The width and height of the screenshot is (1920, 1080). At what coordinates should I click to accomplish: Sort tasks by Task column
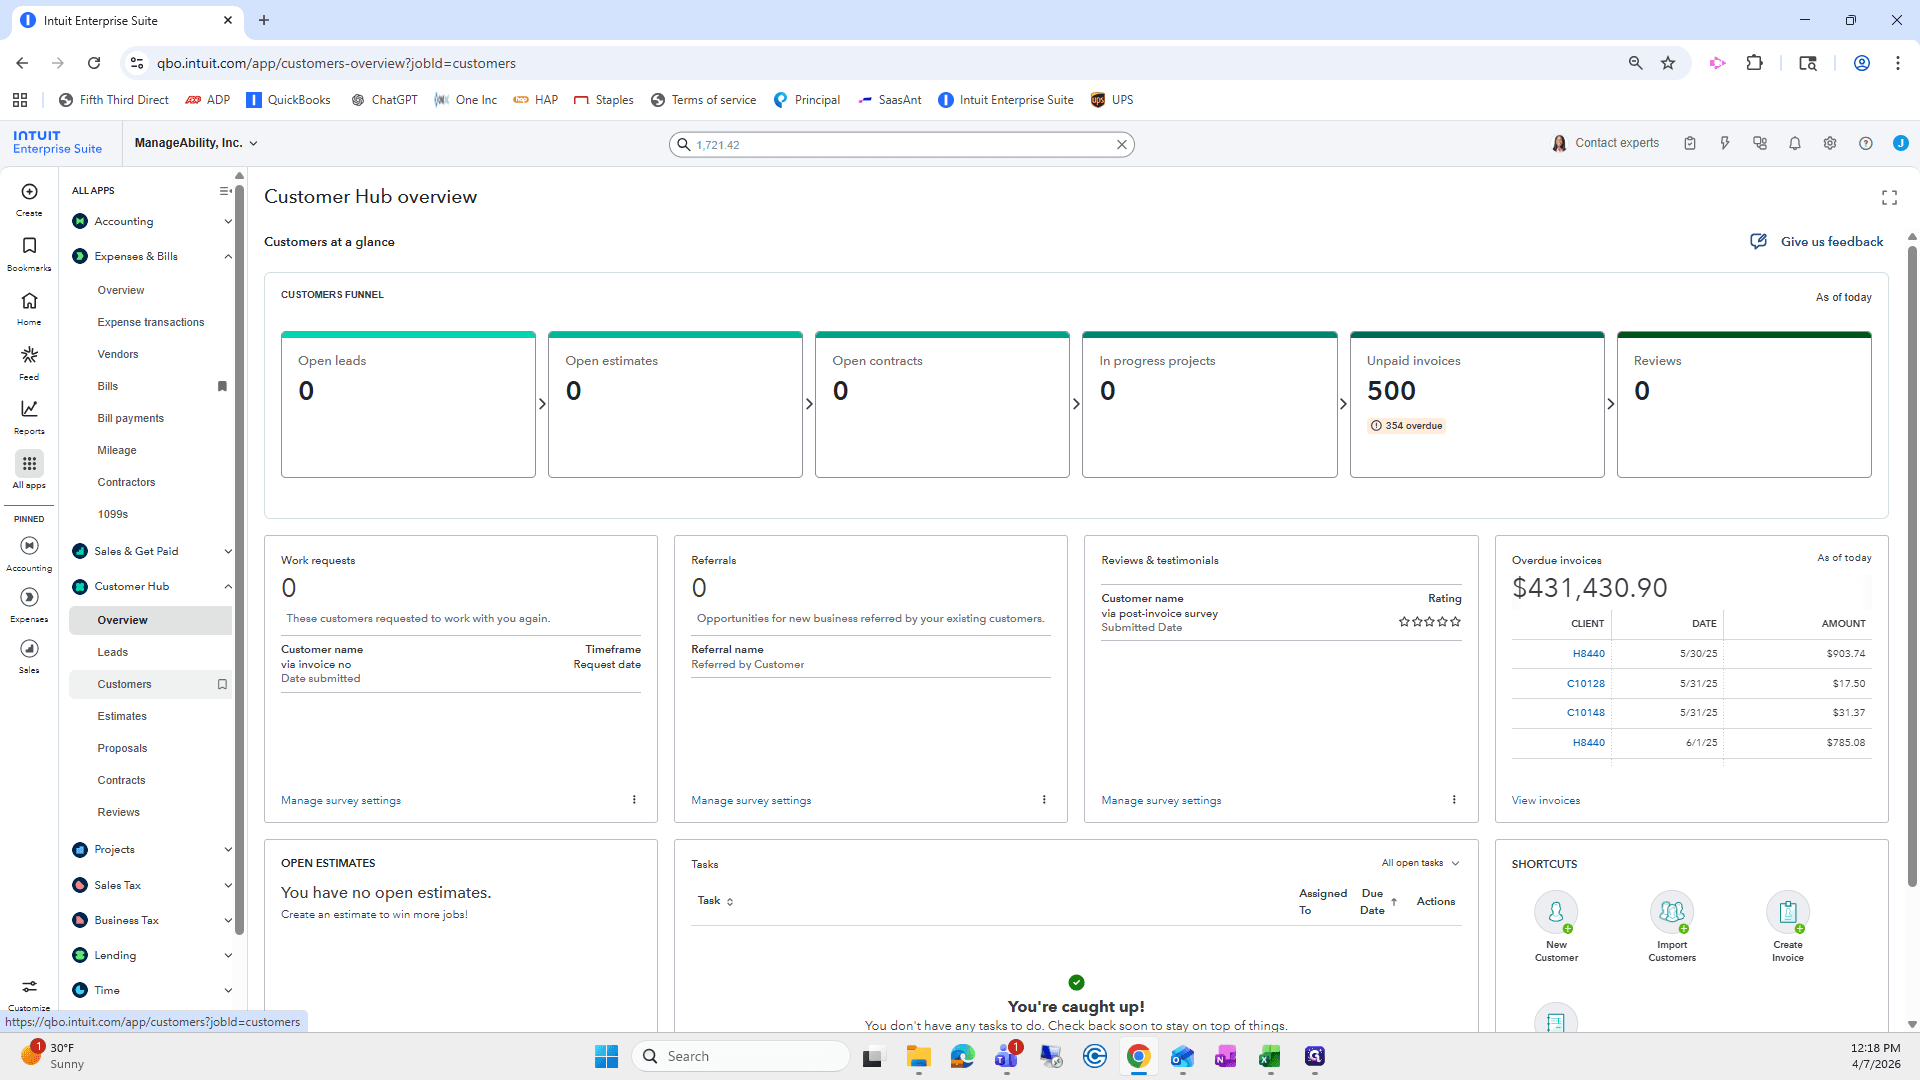(x=716, y=901)
